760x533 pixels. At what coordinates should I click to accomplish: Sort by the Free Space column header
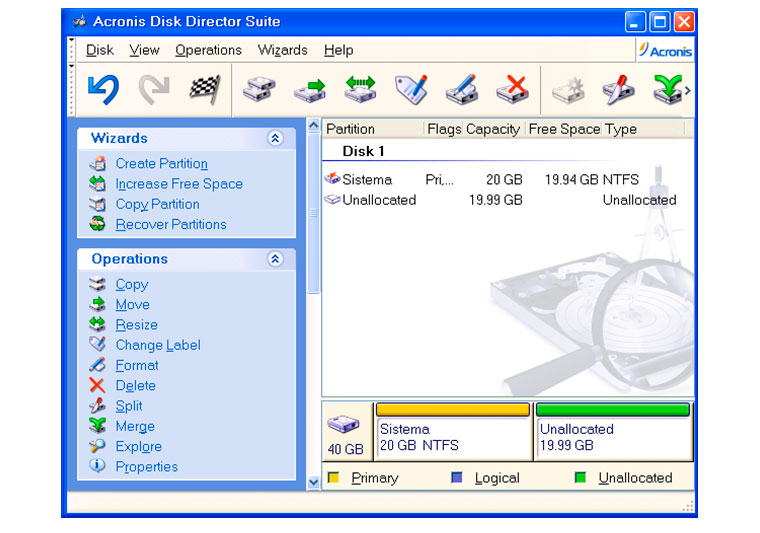pos(564,129)
